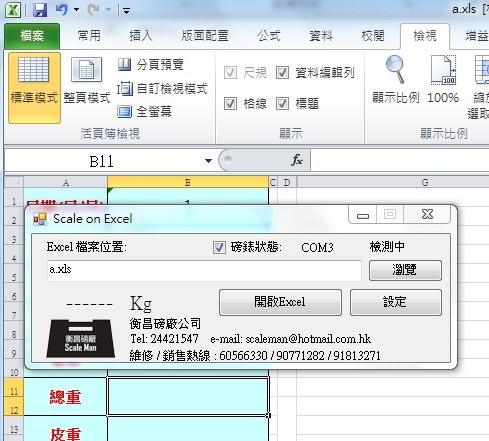
Task: Click the 瀏覽 browse button
Action: click(x=405, y=270)
